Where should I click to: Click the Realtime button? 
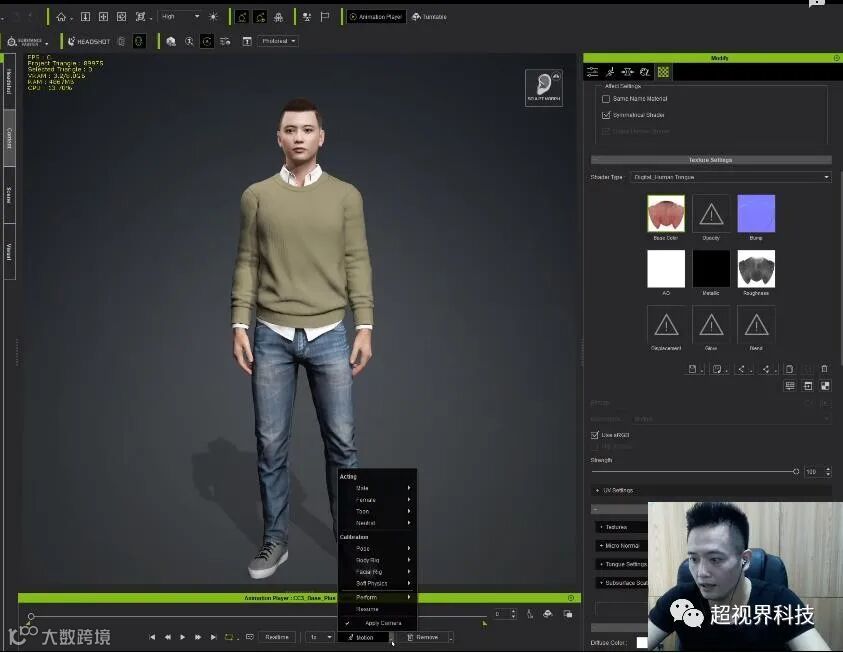(276, 637)
